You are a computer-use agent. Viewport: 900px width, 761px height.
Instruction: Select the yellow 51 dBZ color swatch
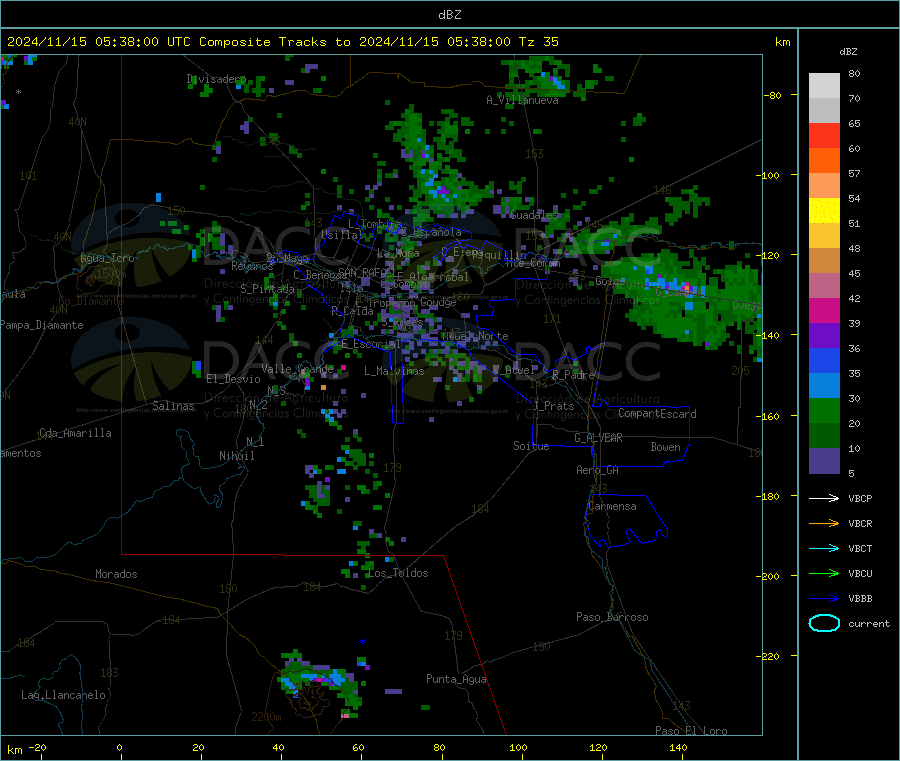coord(824,211)
